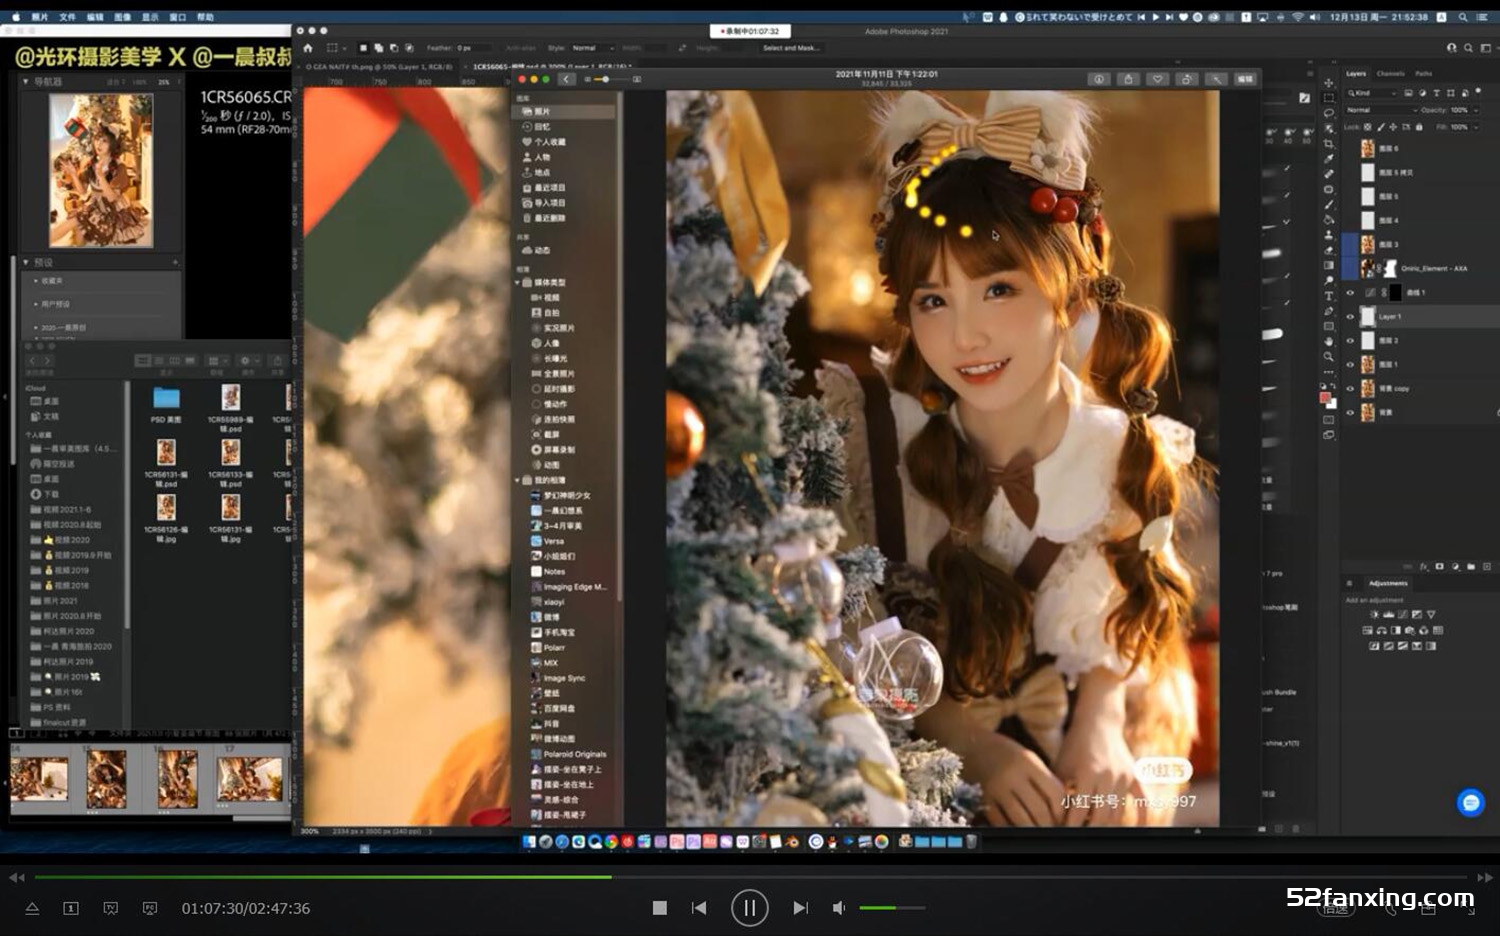Collapse the 媒体类型 group in Photos sidebar
The height and width of the screenshot is (936, 1500).
(518, 283)
